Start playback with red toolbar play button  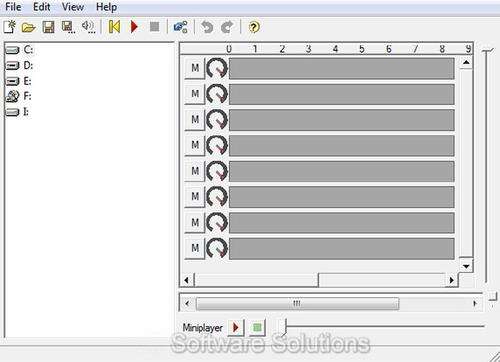[134, 27]
